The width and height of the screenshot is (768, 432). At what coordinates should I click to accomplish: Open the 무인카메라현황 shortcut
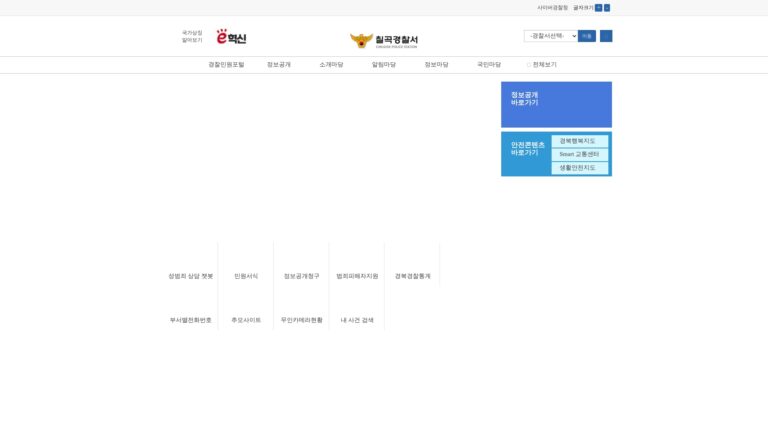click(302, 320)
